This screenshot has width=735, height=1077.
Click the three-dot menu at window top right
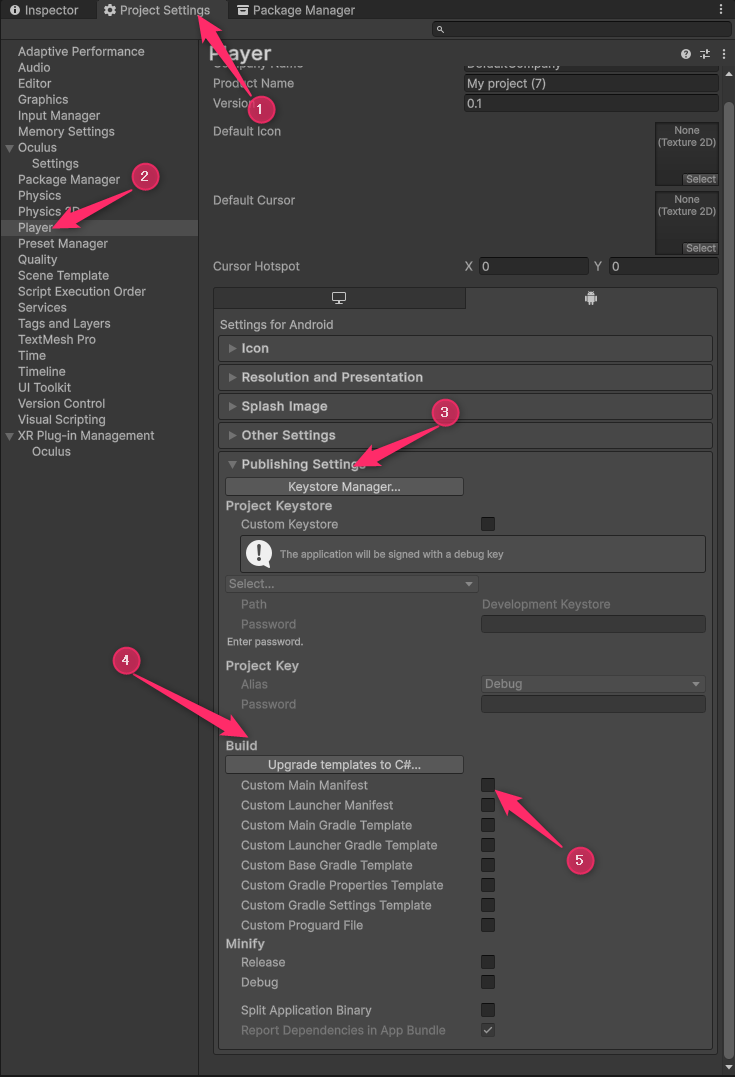(723, 8)
